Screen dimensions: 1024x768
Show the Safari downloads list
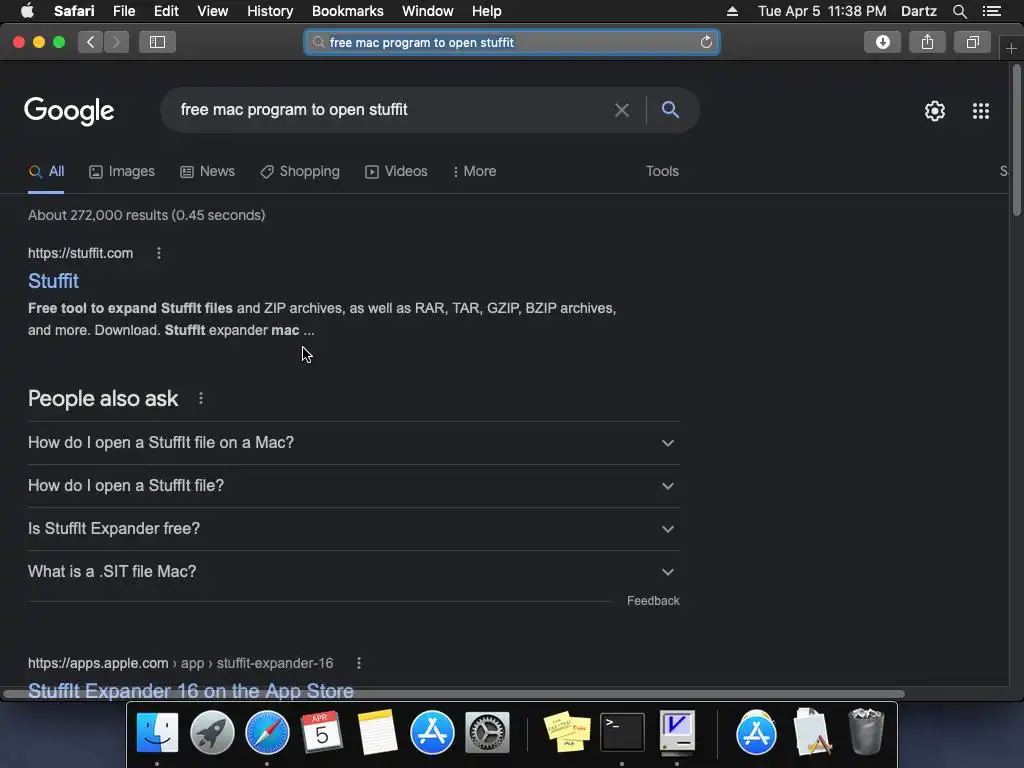(882, 42)
